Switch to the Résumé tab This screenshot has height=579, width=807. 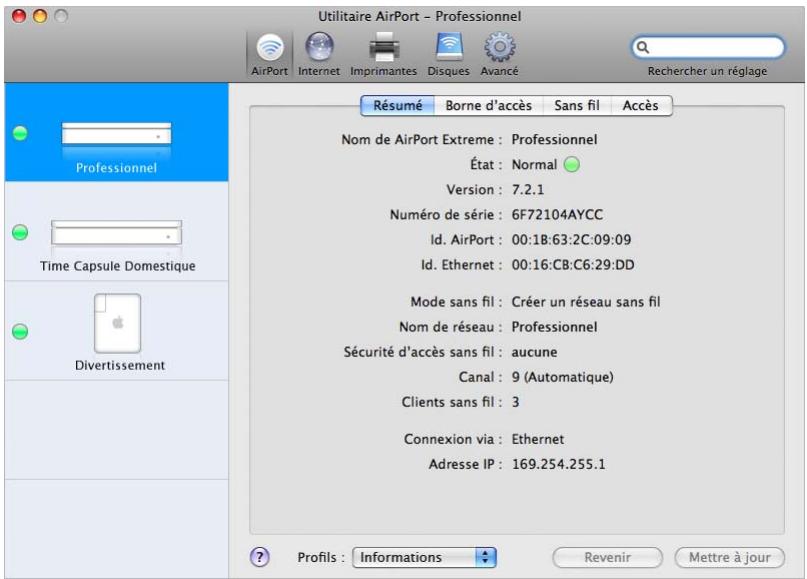point(397,106)
